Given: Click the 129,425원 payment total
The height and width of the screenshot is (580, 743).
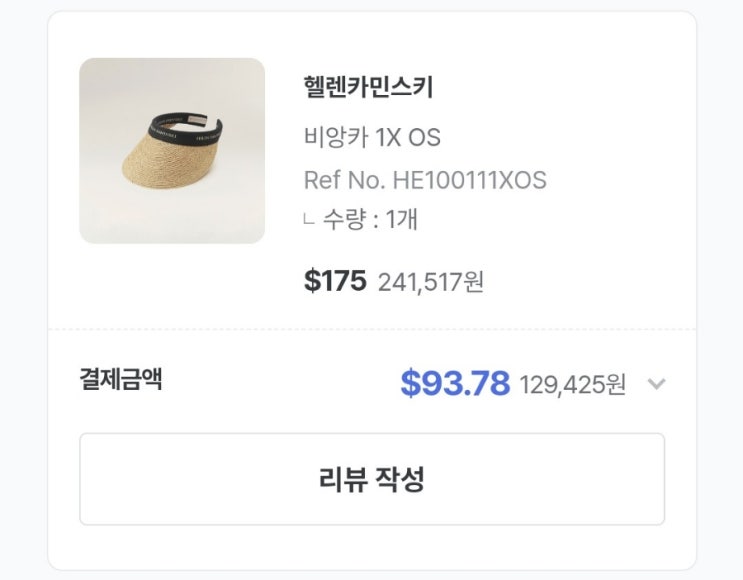Looking at the screenshot, I should click(572, 384).
